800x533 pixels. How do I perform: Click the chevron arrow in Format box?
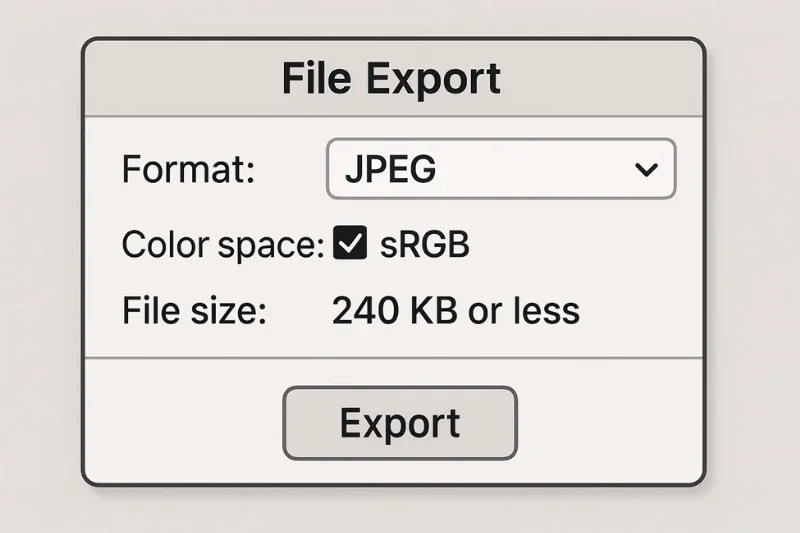pyautogui.click(x=646, y=170)
